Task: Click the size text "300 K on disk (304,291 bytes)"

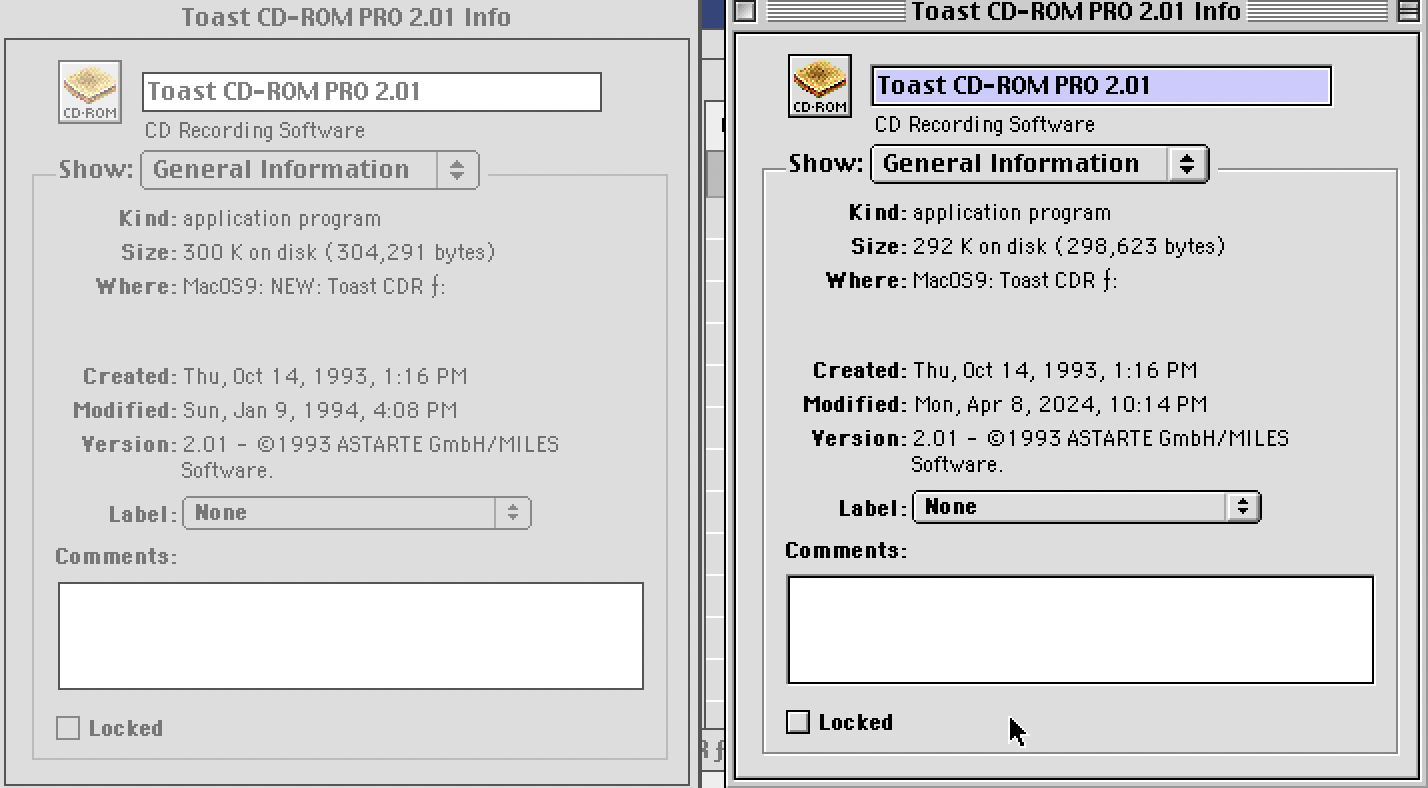Action: pyautogui.click(x=339, y=253)
